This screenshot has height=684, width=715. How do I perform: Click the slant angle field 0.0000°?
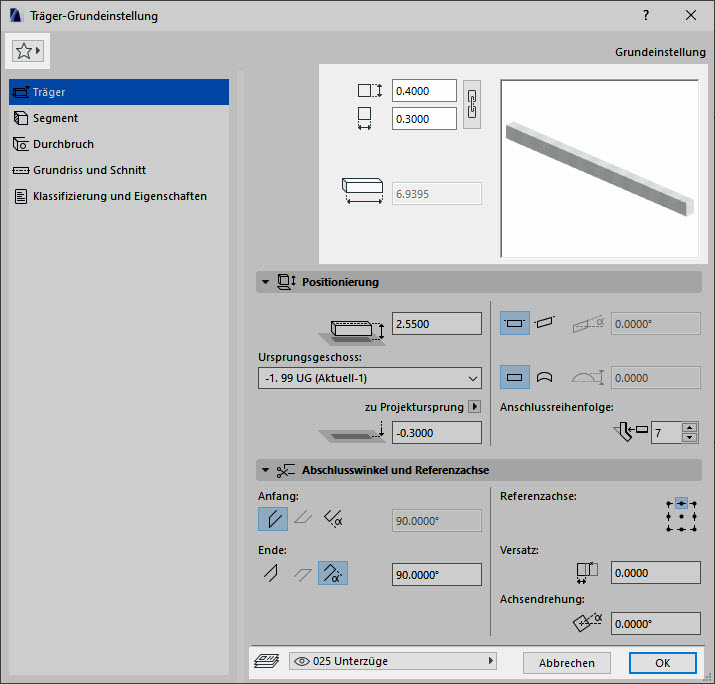[655, 324]
